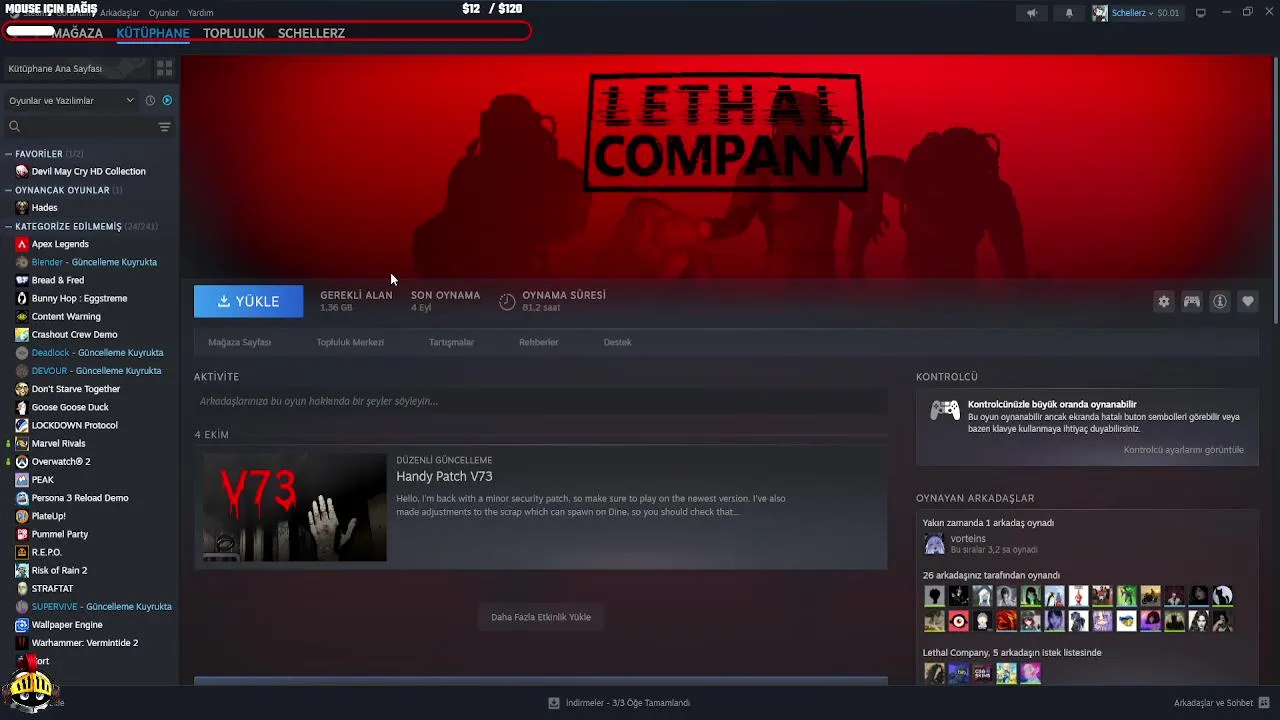Open controller layout icon

click(x=1191, y=301)
